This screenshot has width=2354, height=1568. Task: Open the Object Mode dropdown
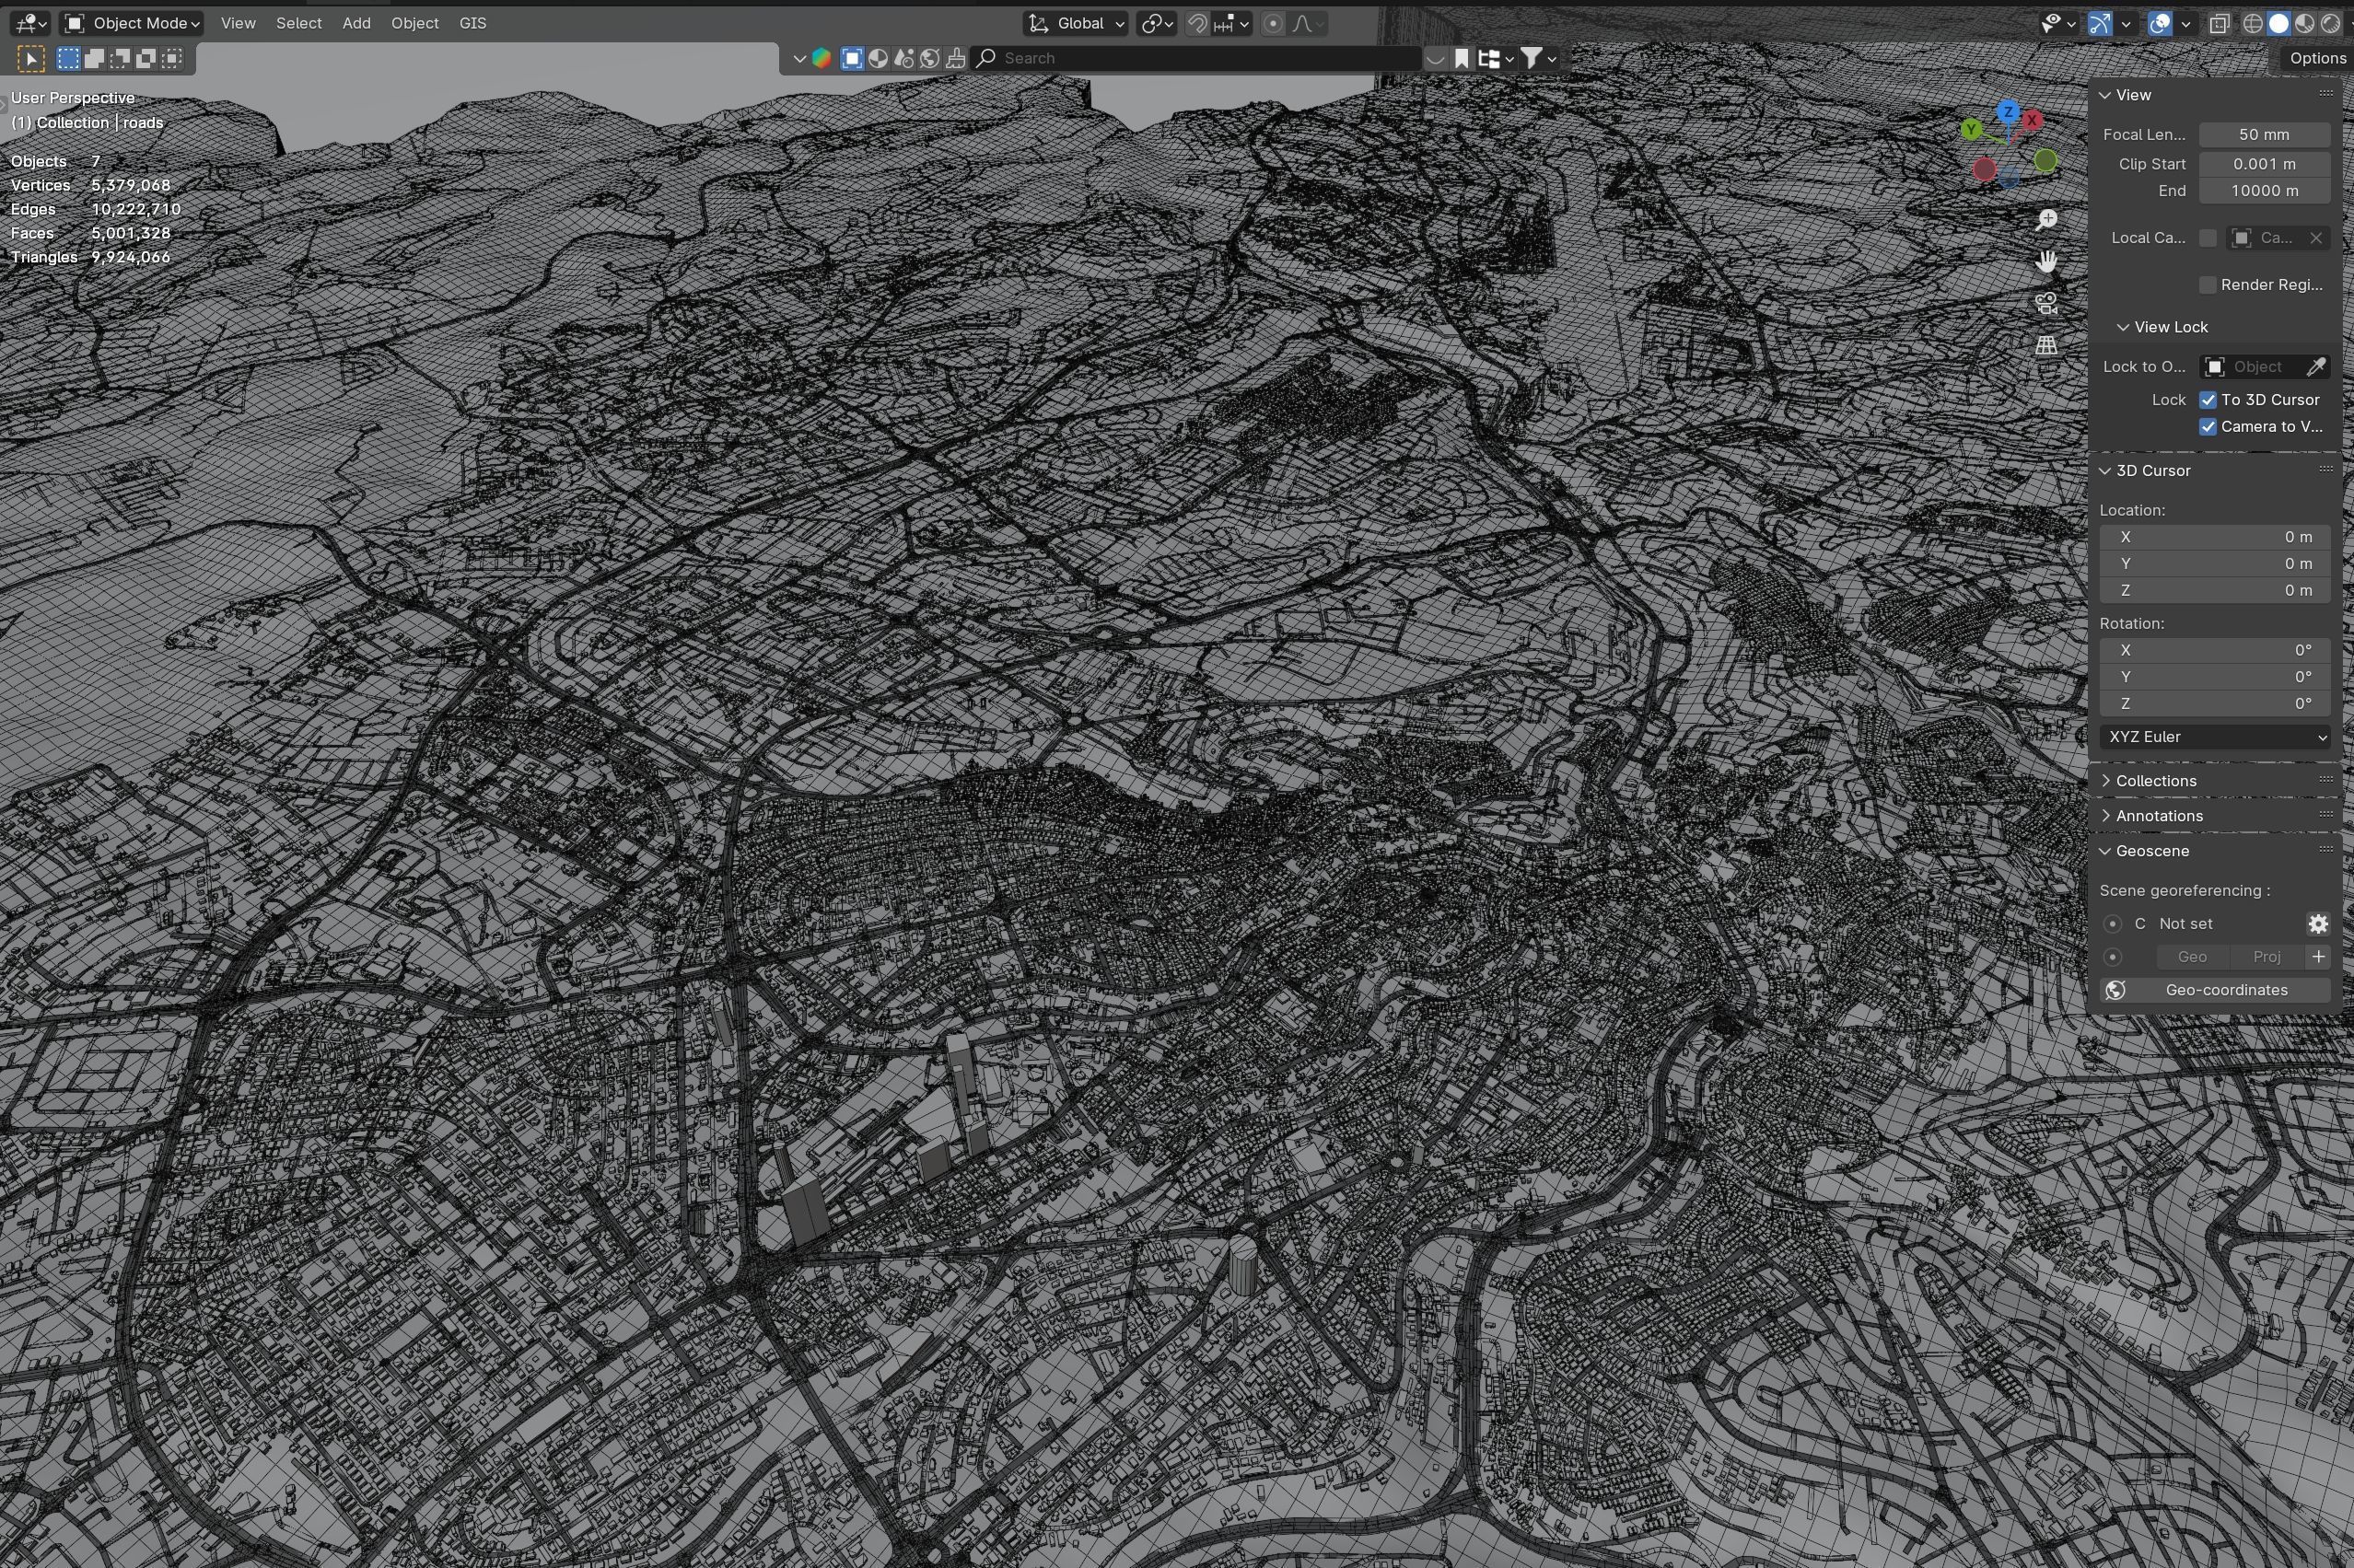click(x=132, y=23)
